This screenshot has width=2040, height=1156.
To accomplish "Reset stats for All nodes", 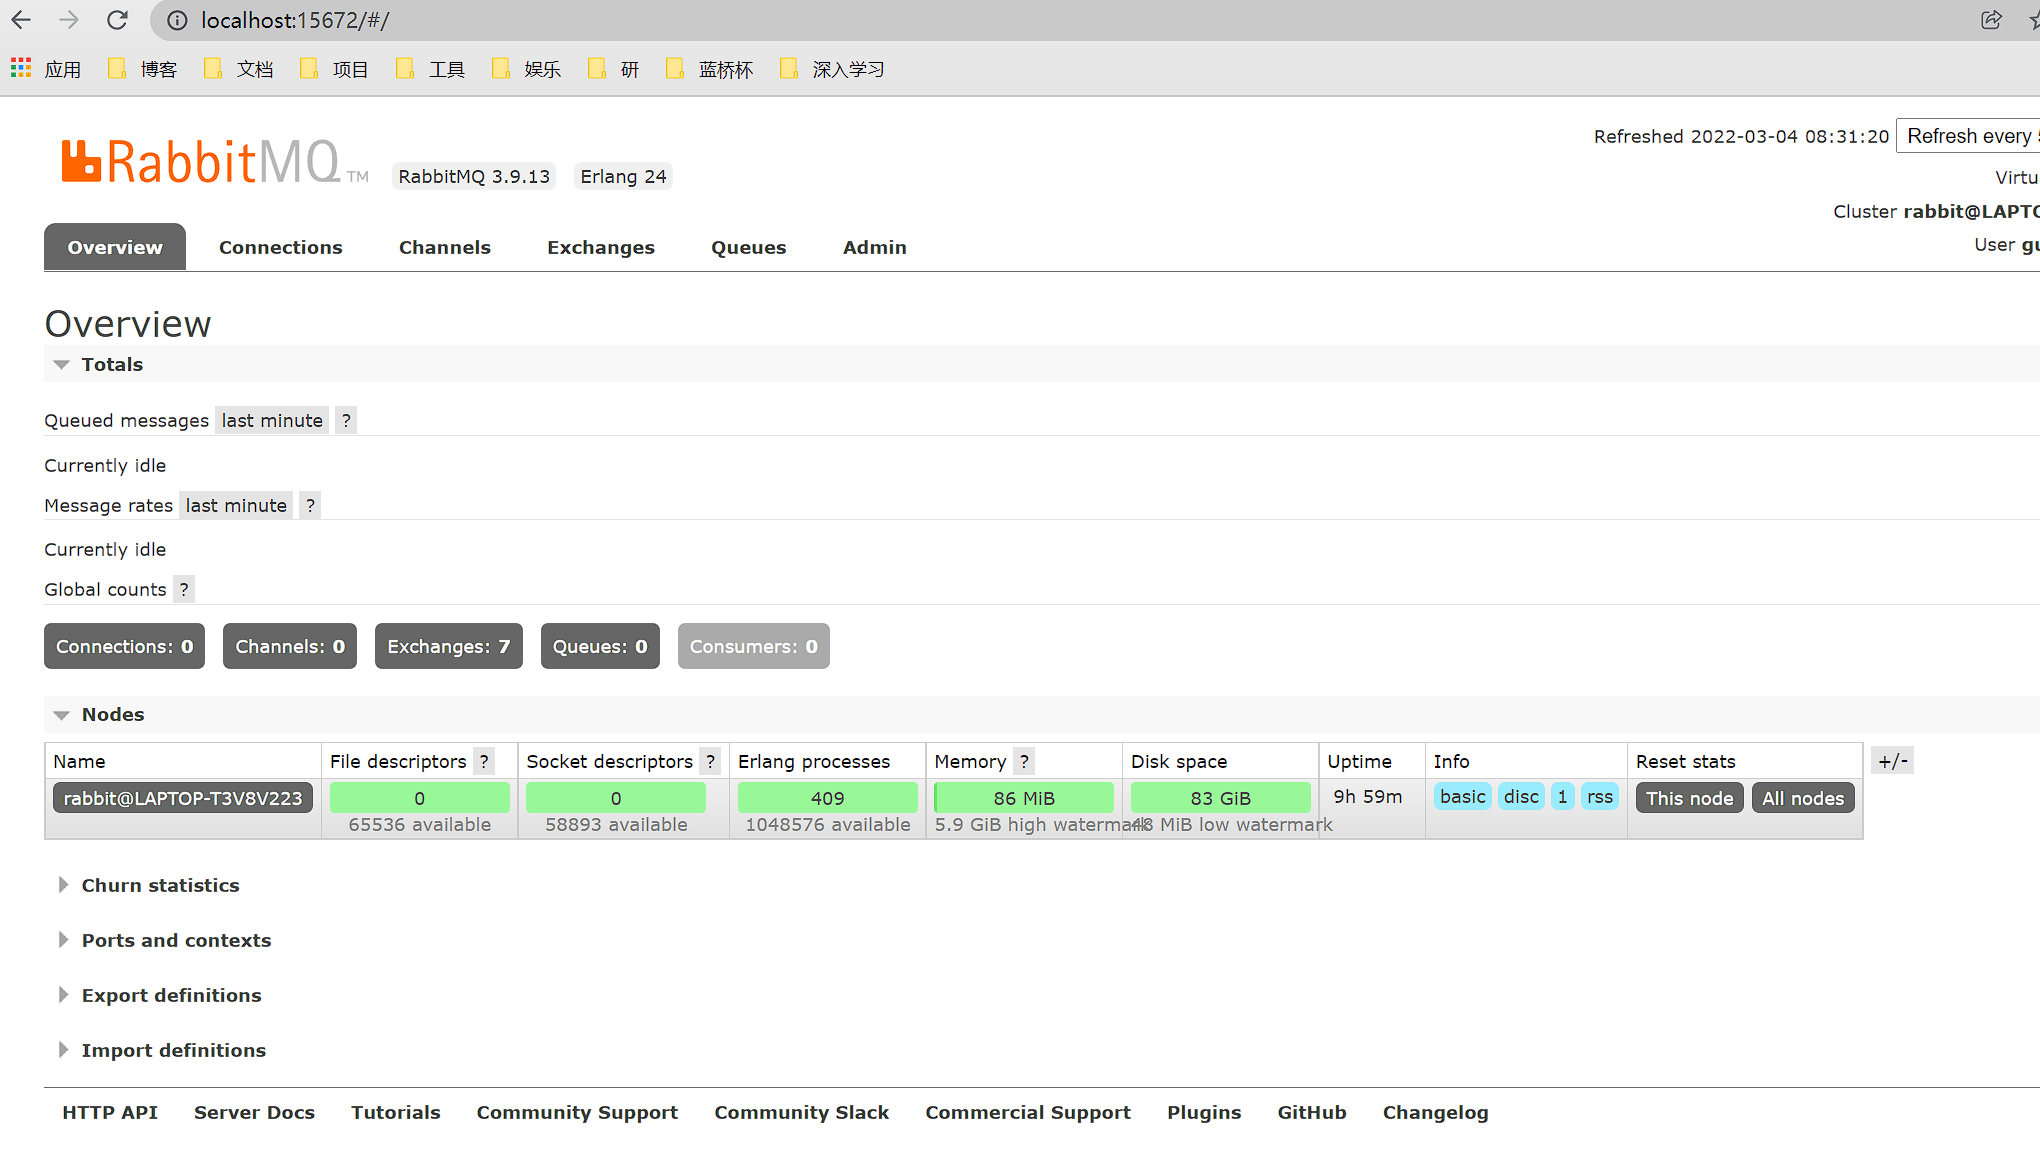I will 1803,798.
